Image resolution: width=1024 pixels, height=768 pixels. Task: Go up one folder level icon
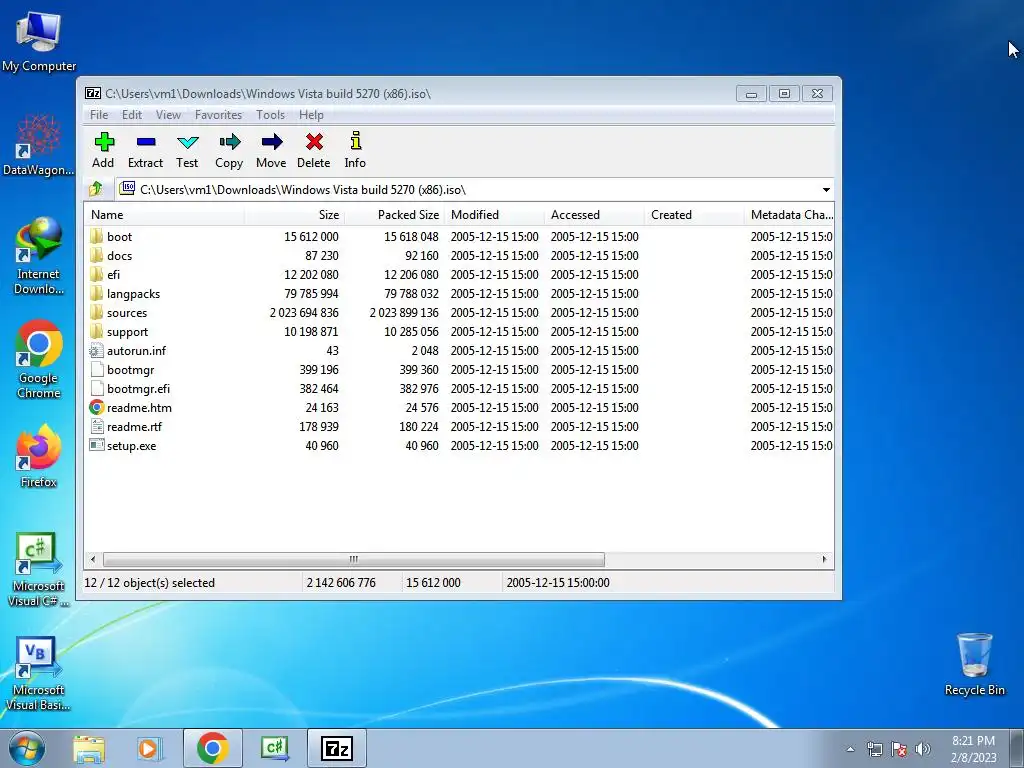[97, 189]
